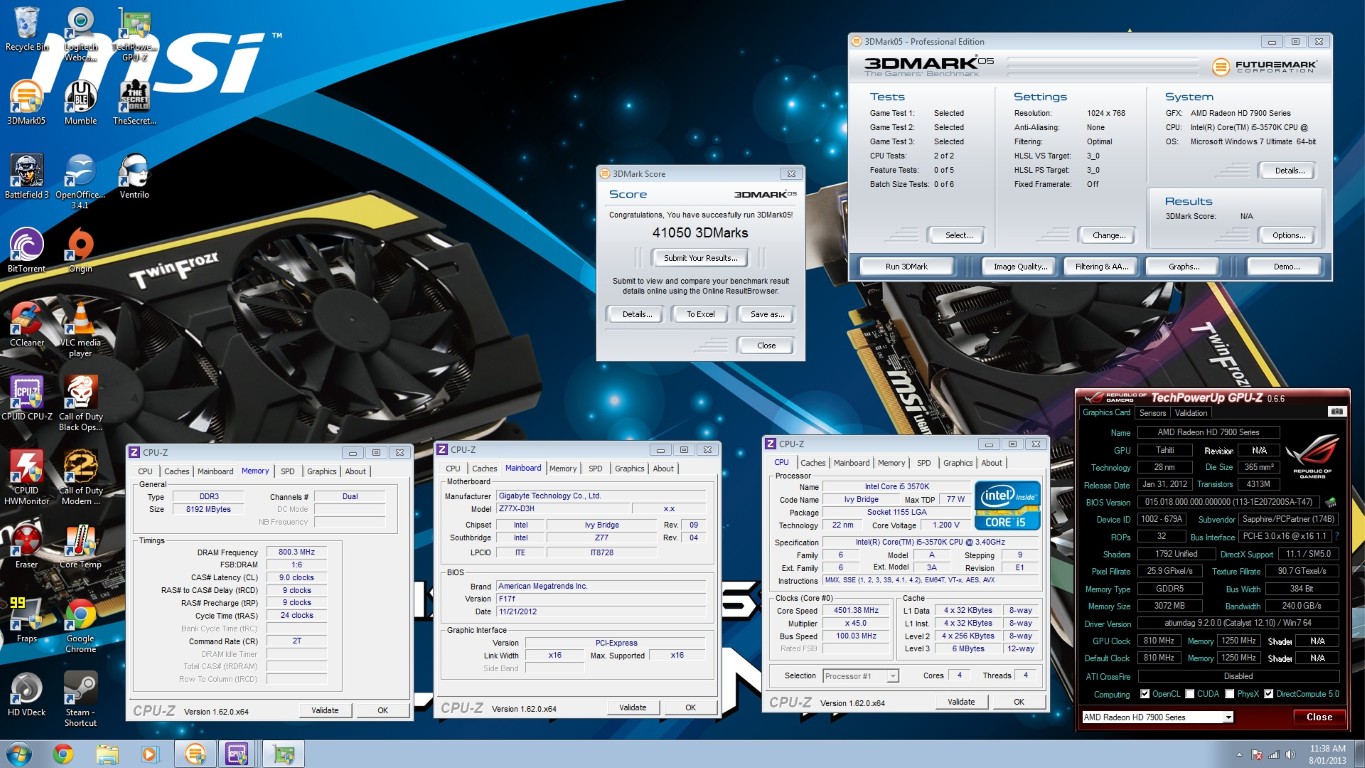Screen dimensions: 1365x768
Task: Click the Graphs button in 3DMark05
Action: [1184, 267]
